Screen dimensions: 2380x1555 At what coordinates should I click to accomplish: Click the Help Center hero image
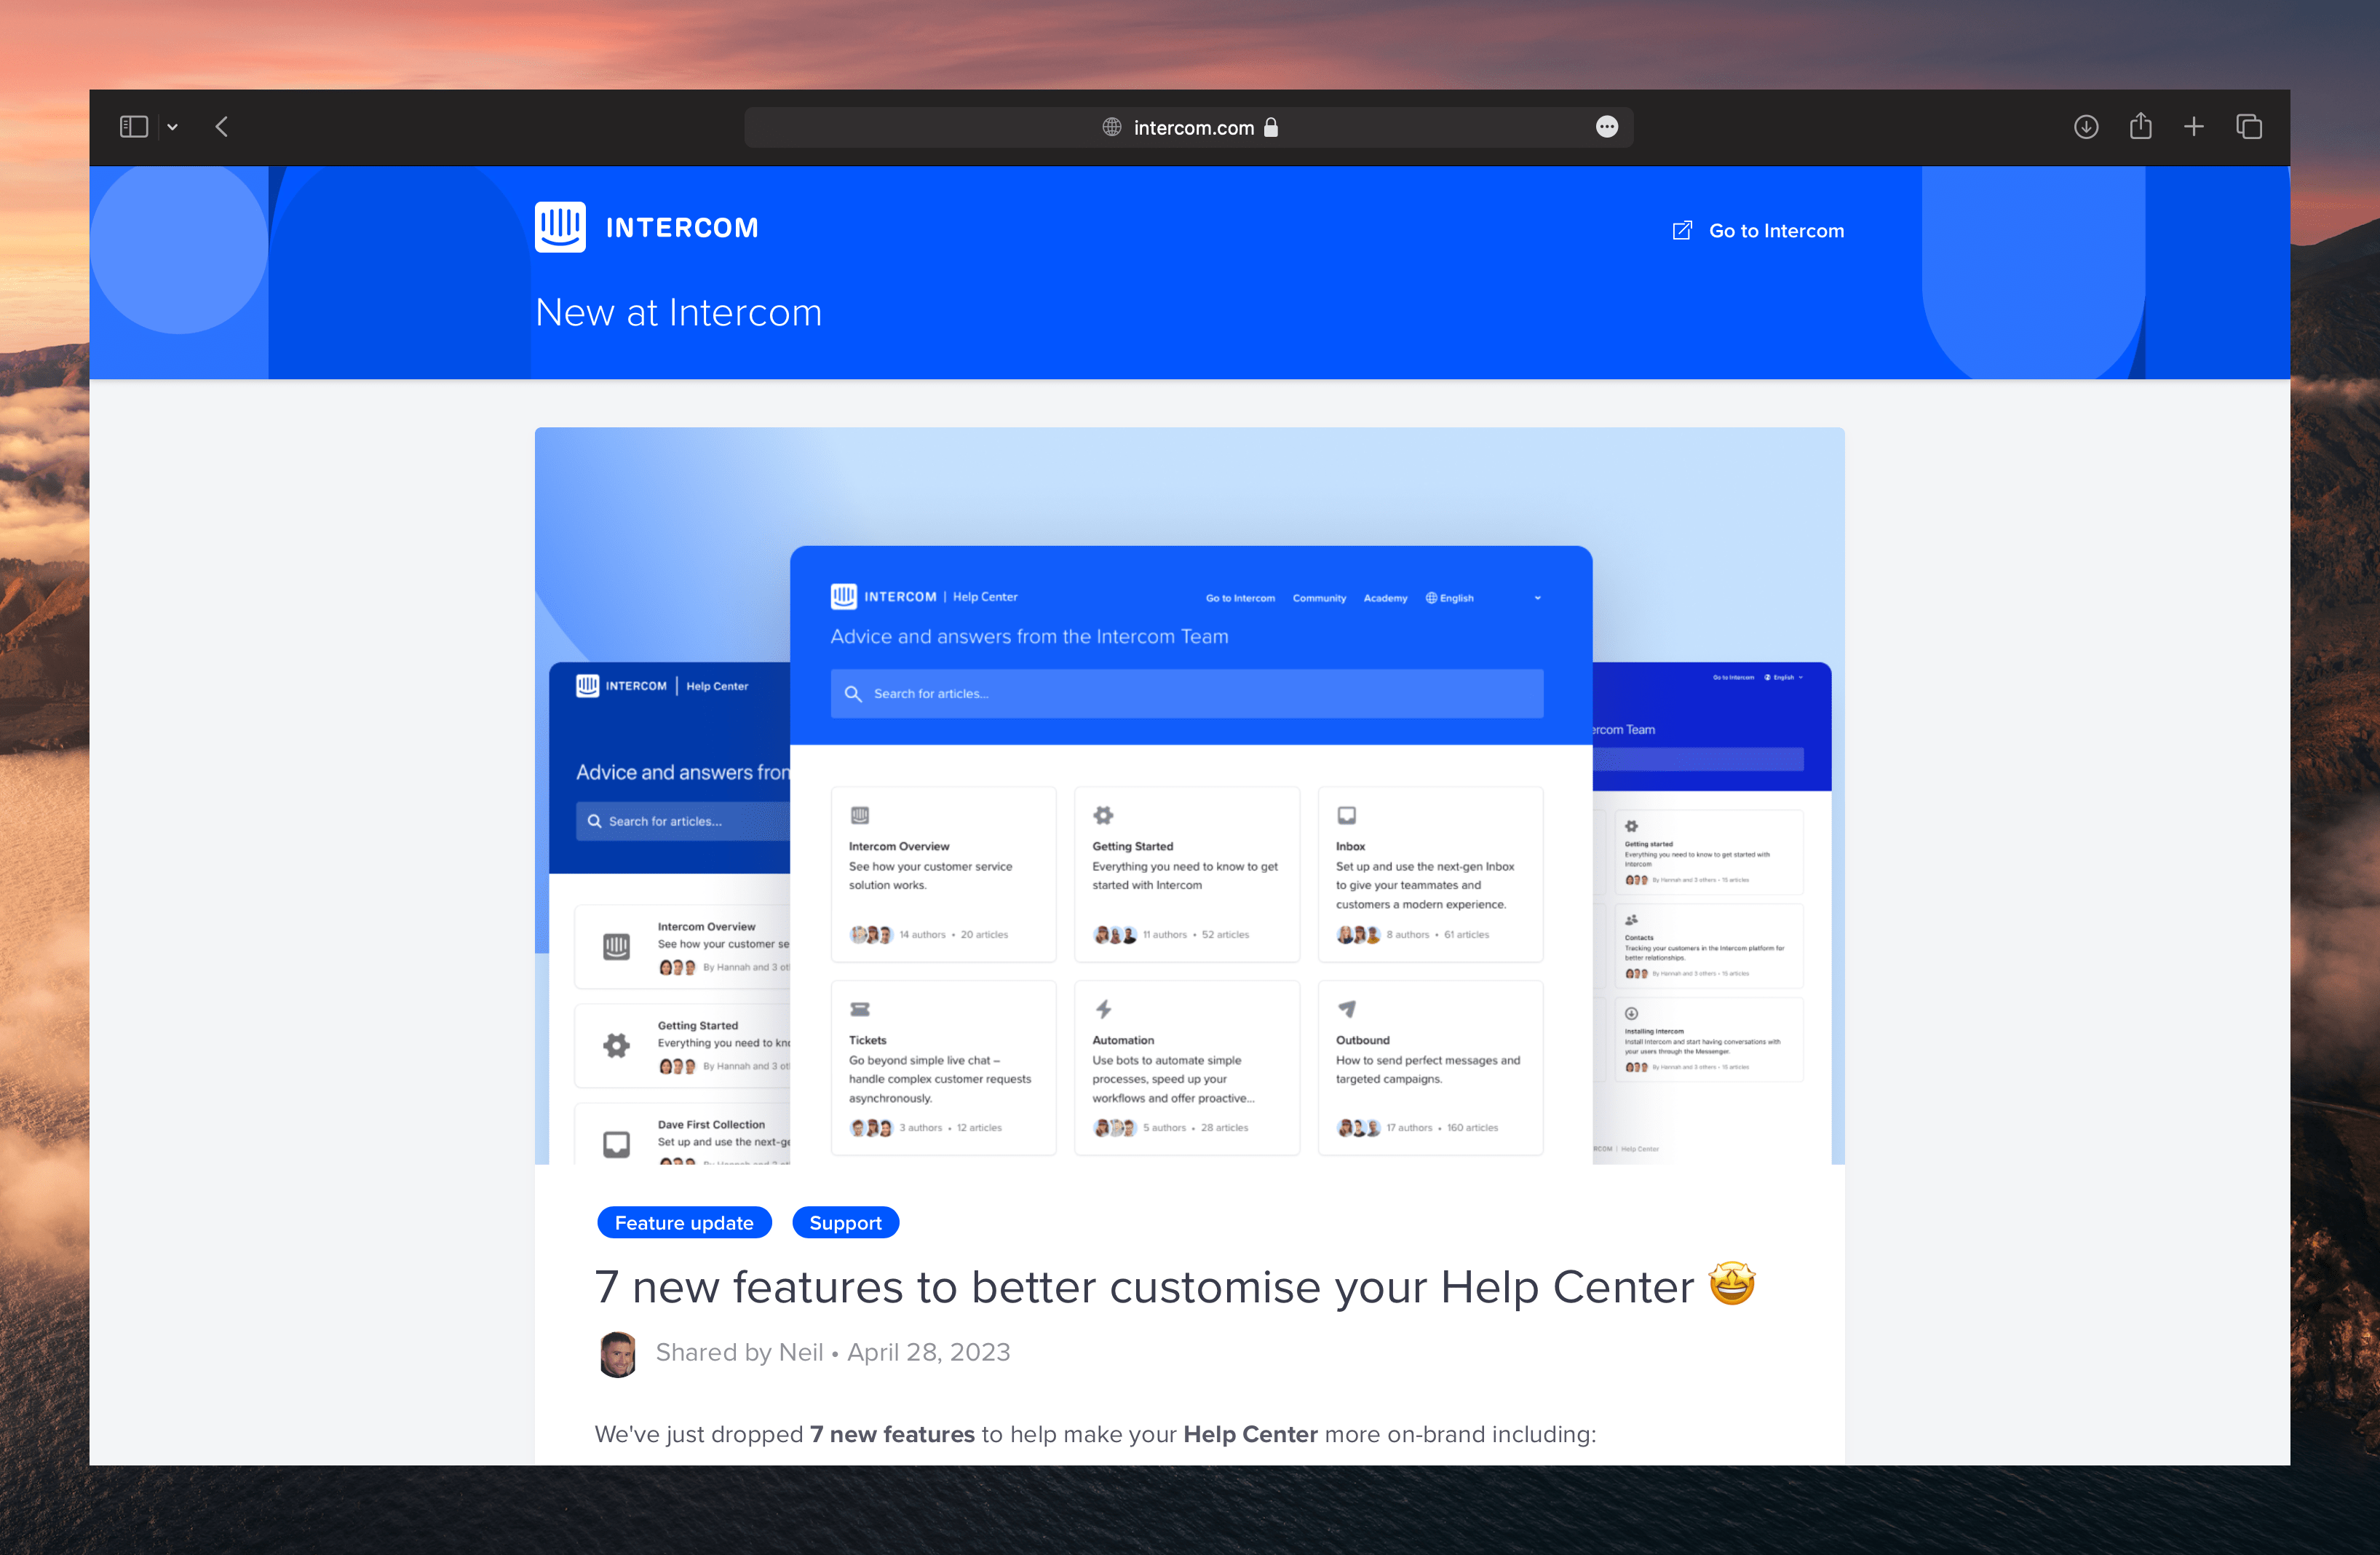[x=1189, y=795]
